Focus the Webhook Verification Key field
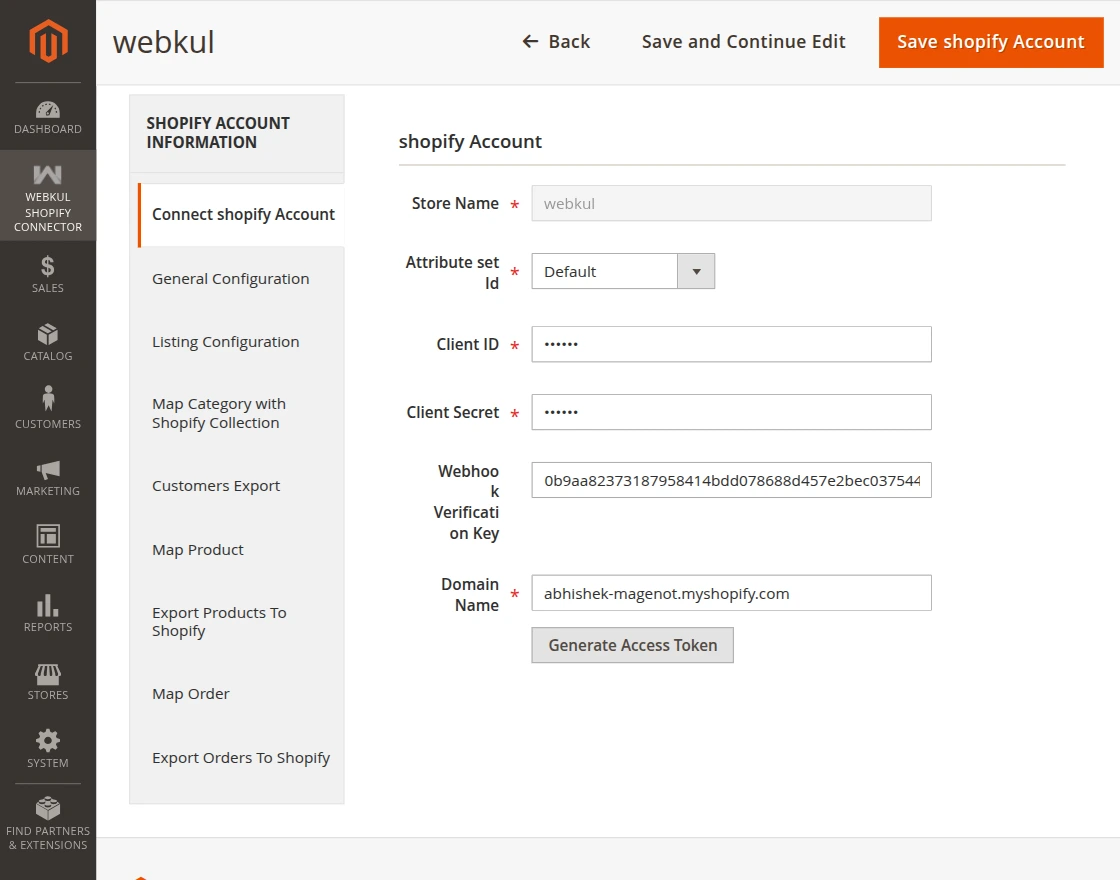Viewport: 1120px width, 880px height. 731,480
